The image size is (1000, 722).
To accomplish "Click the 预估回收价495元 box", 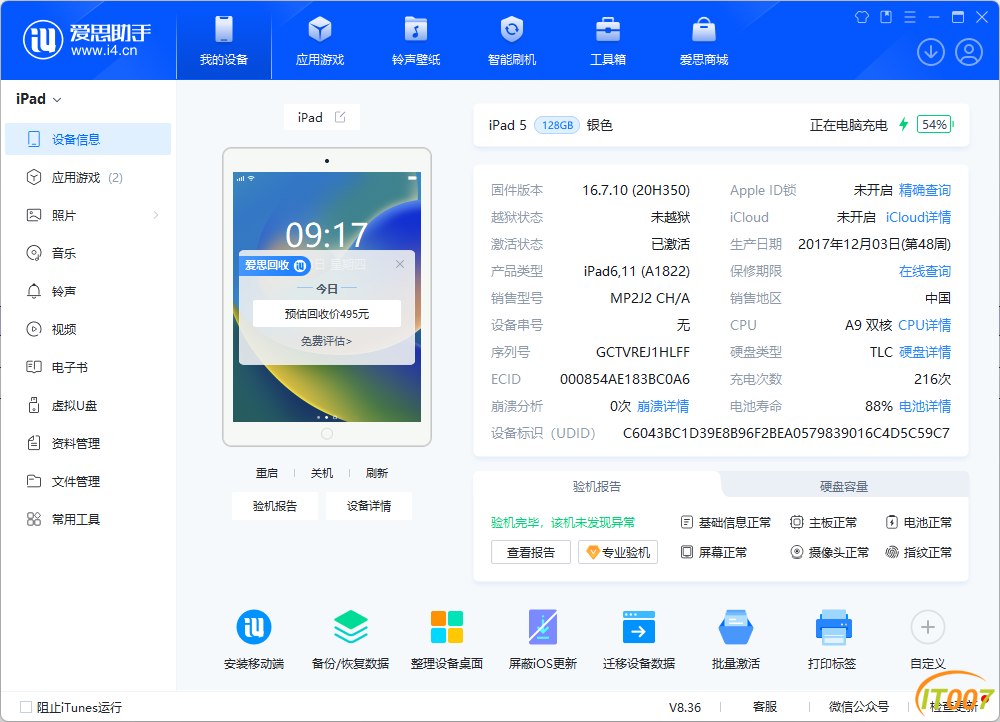I will pos(327,314).
